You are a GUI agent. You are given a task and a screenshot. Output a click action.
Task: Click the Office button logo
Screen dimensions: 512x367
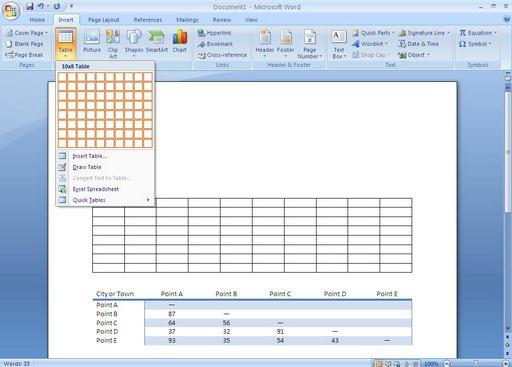(11, 11)
